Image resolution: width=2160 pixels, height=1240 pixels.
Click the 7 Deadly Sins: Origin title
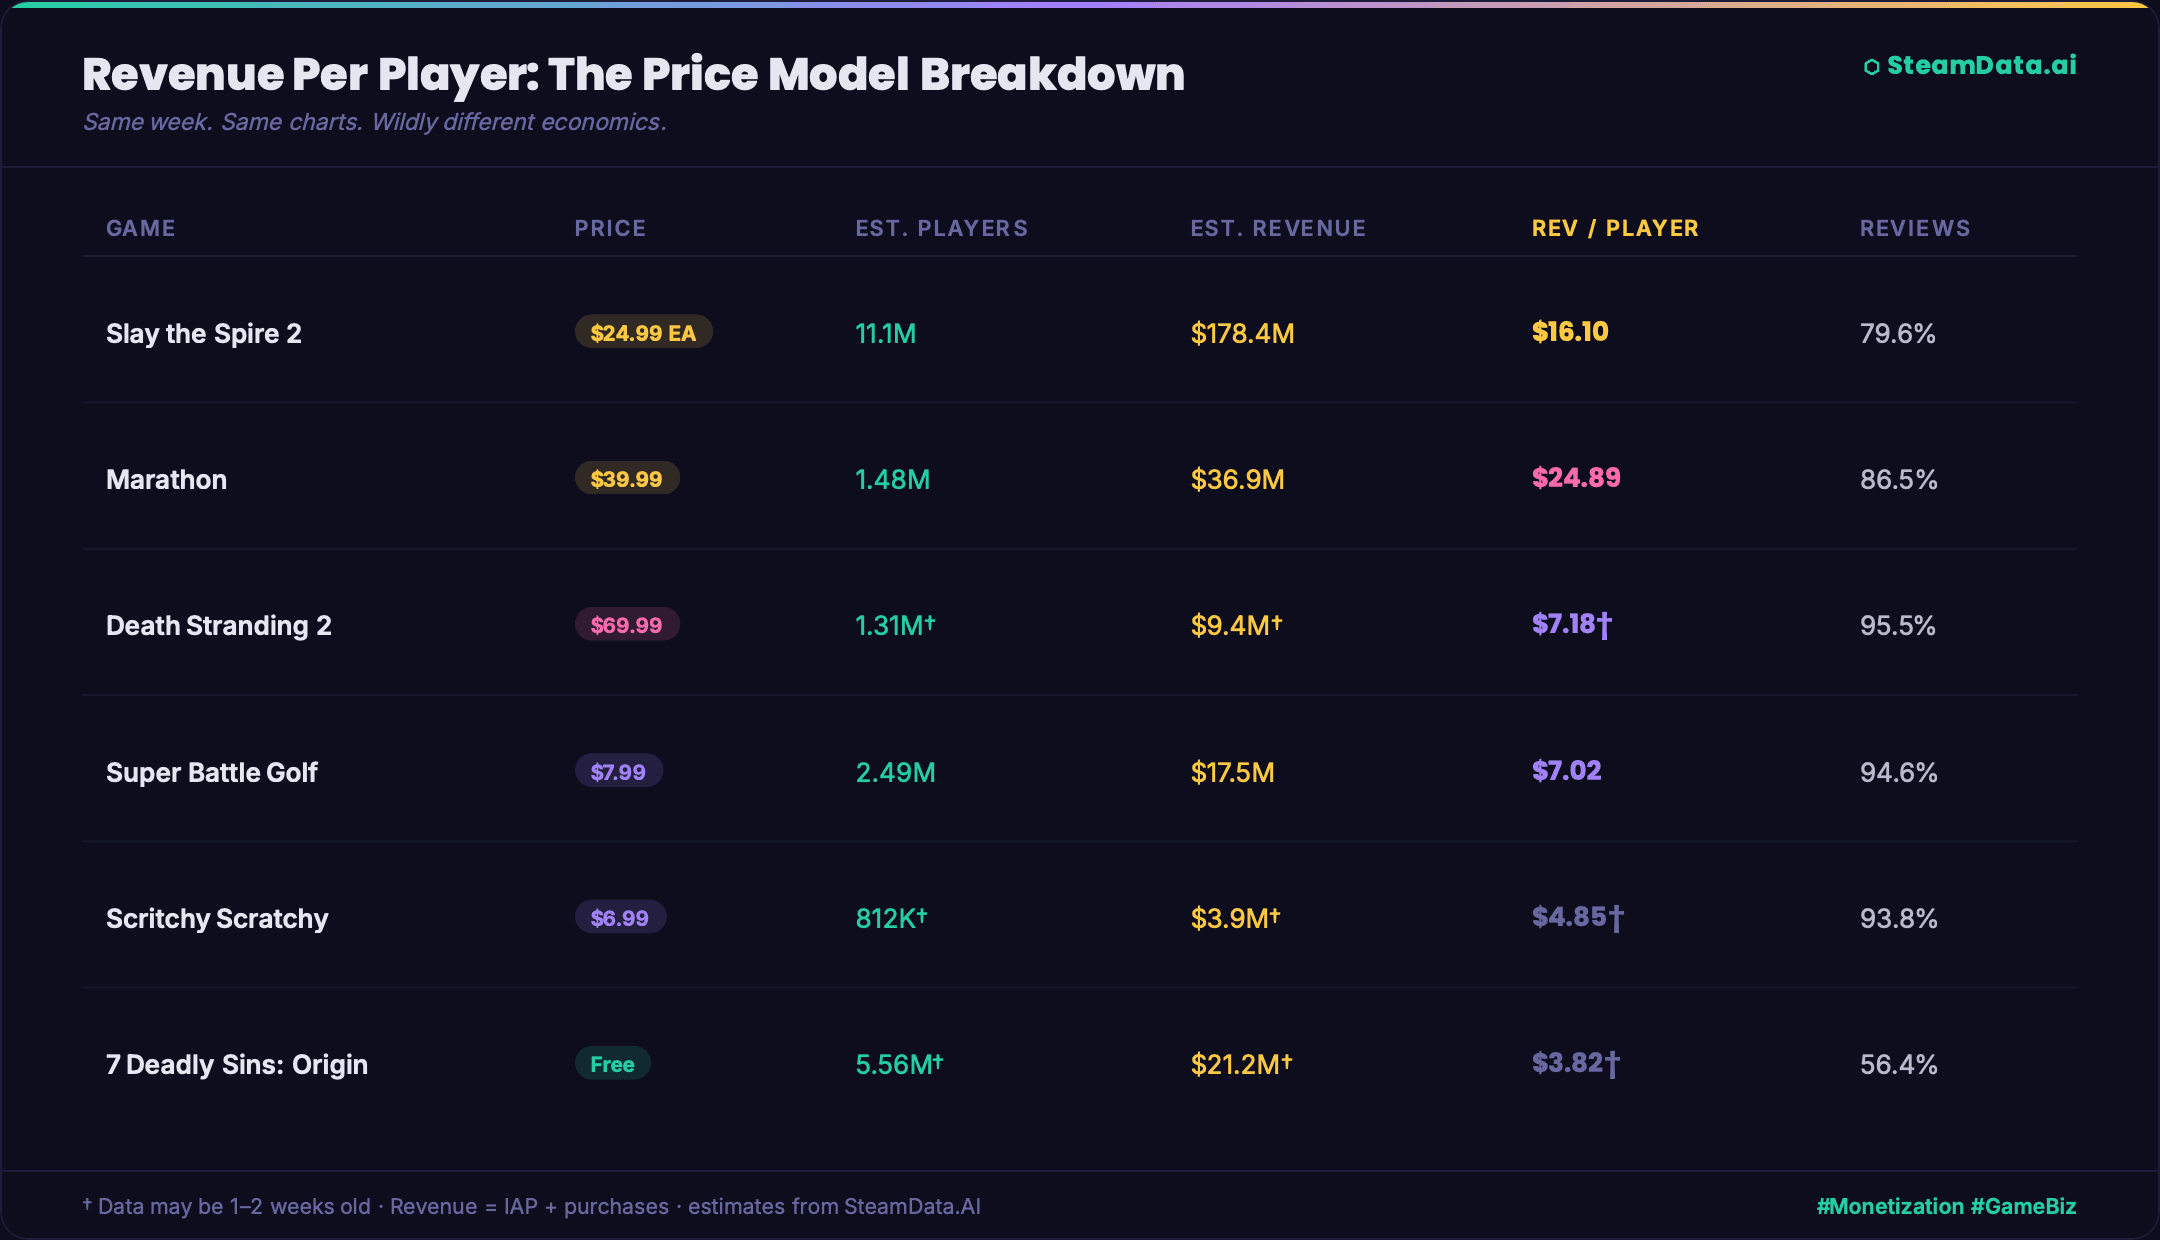237,1064
